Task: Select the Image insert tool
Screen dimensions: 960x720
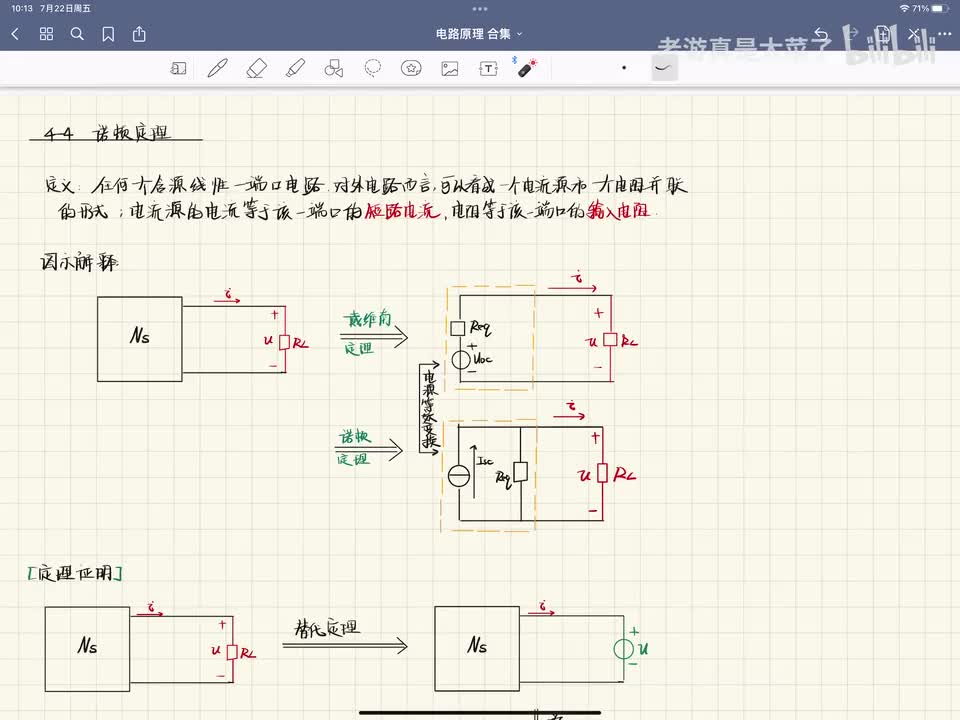Action: click(450, 69)
